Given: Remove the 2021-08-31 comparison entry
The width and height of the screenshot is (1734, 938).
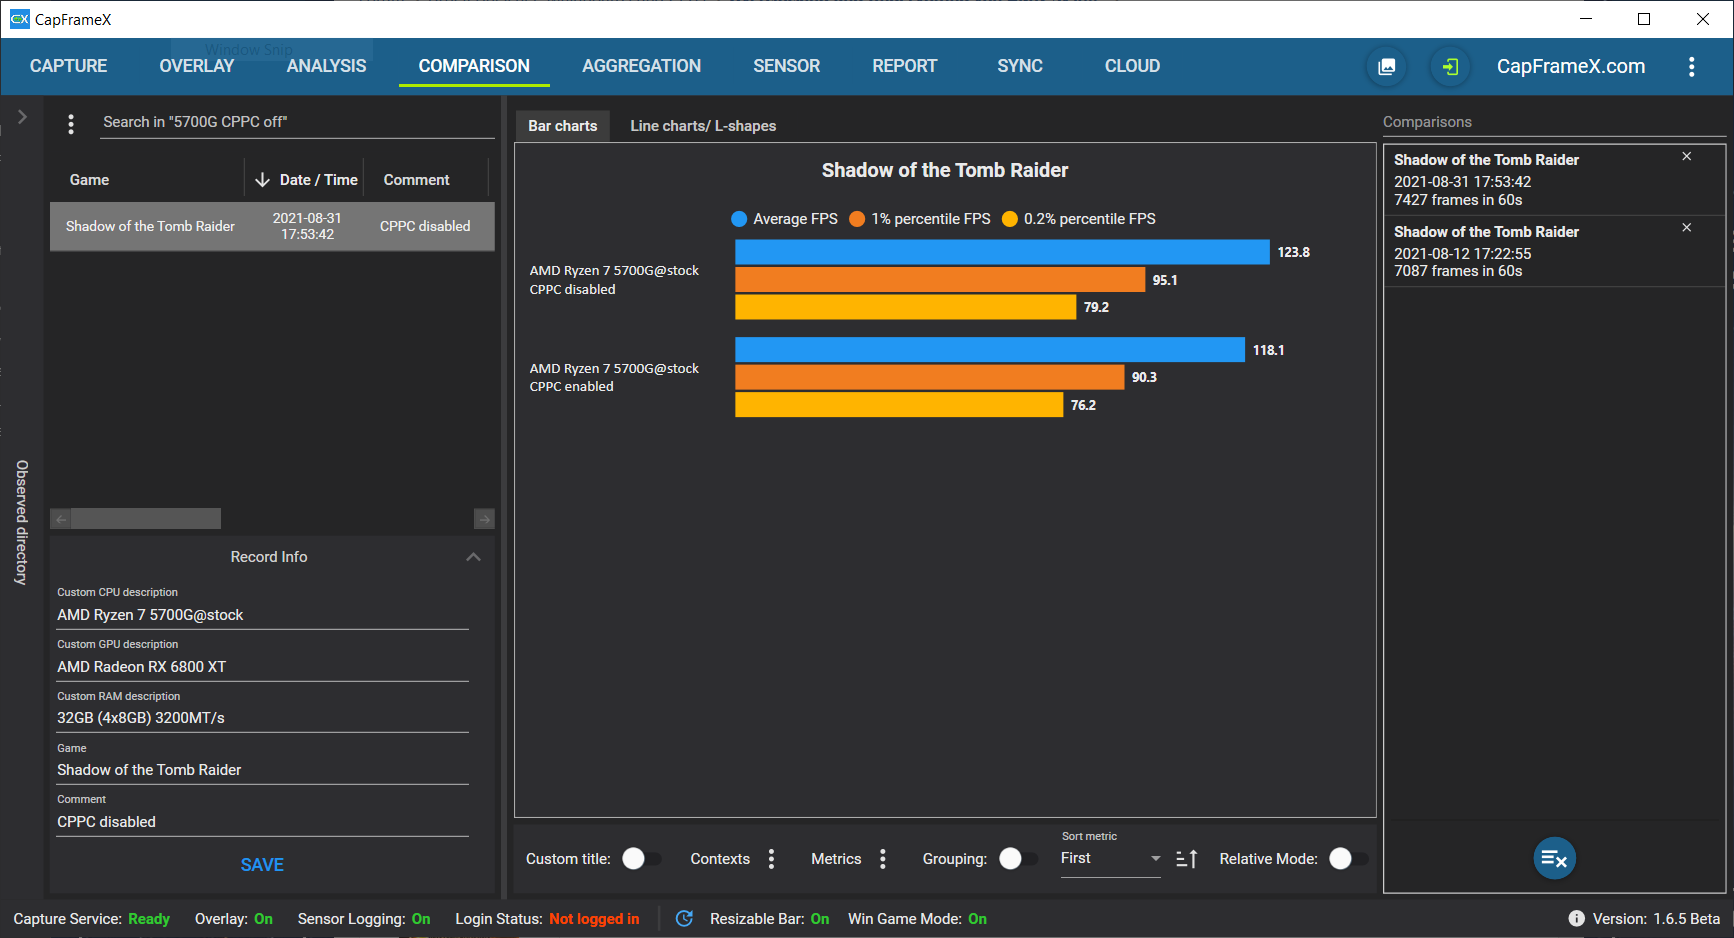Looking at the screenshot, I should [1686, 157].
